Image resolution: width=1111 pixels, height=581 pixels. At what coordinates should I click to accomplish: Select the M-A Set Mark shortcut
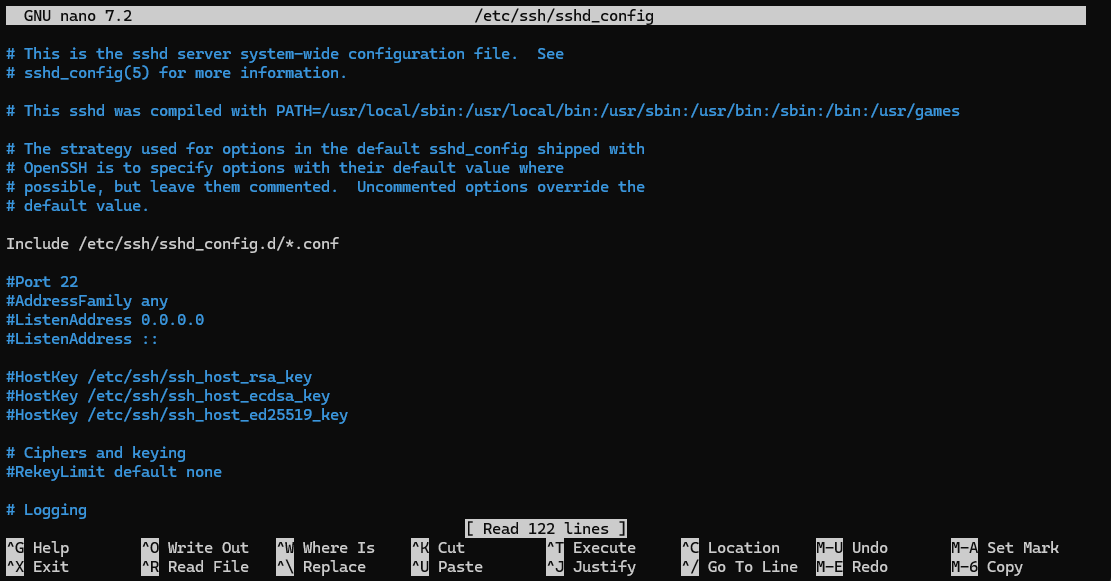point(1005,548)
